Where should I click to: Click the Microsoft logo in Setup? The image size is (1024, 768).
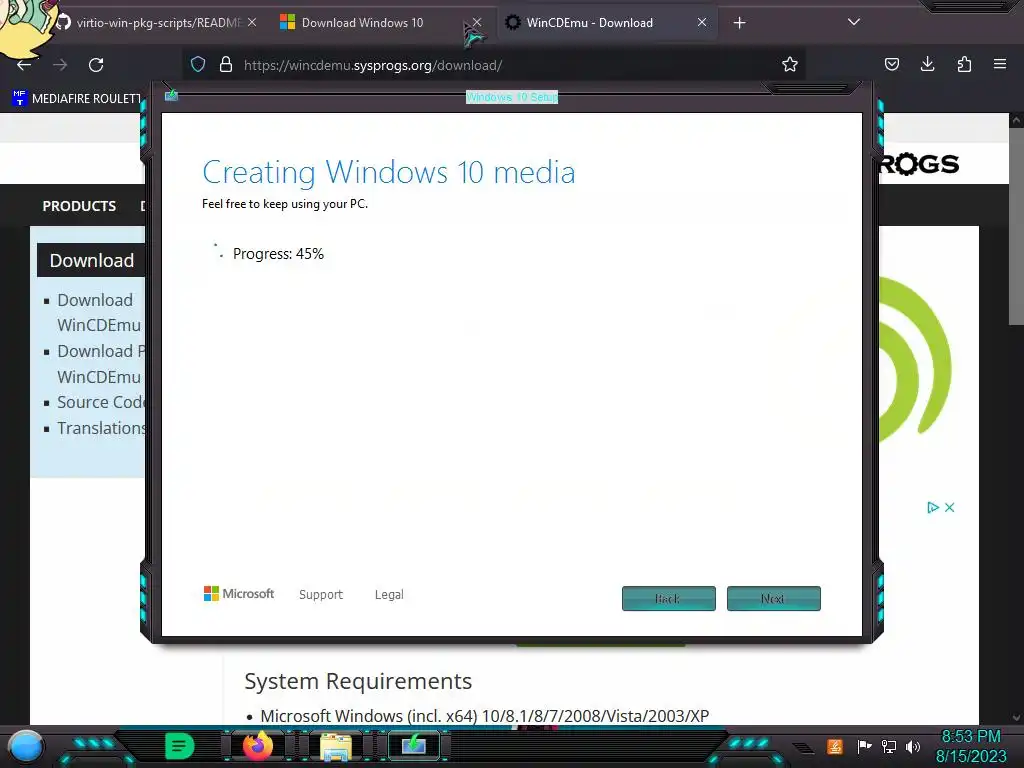238,594
